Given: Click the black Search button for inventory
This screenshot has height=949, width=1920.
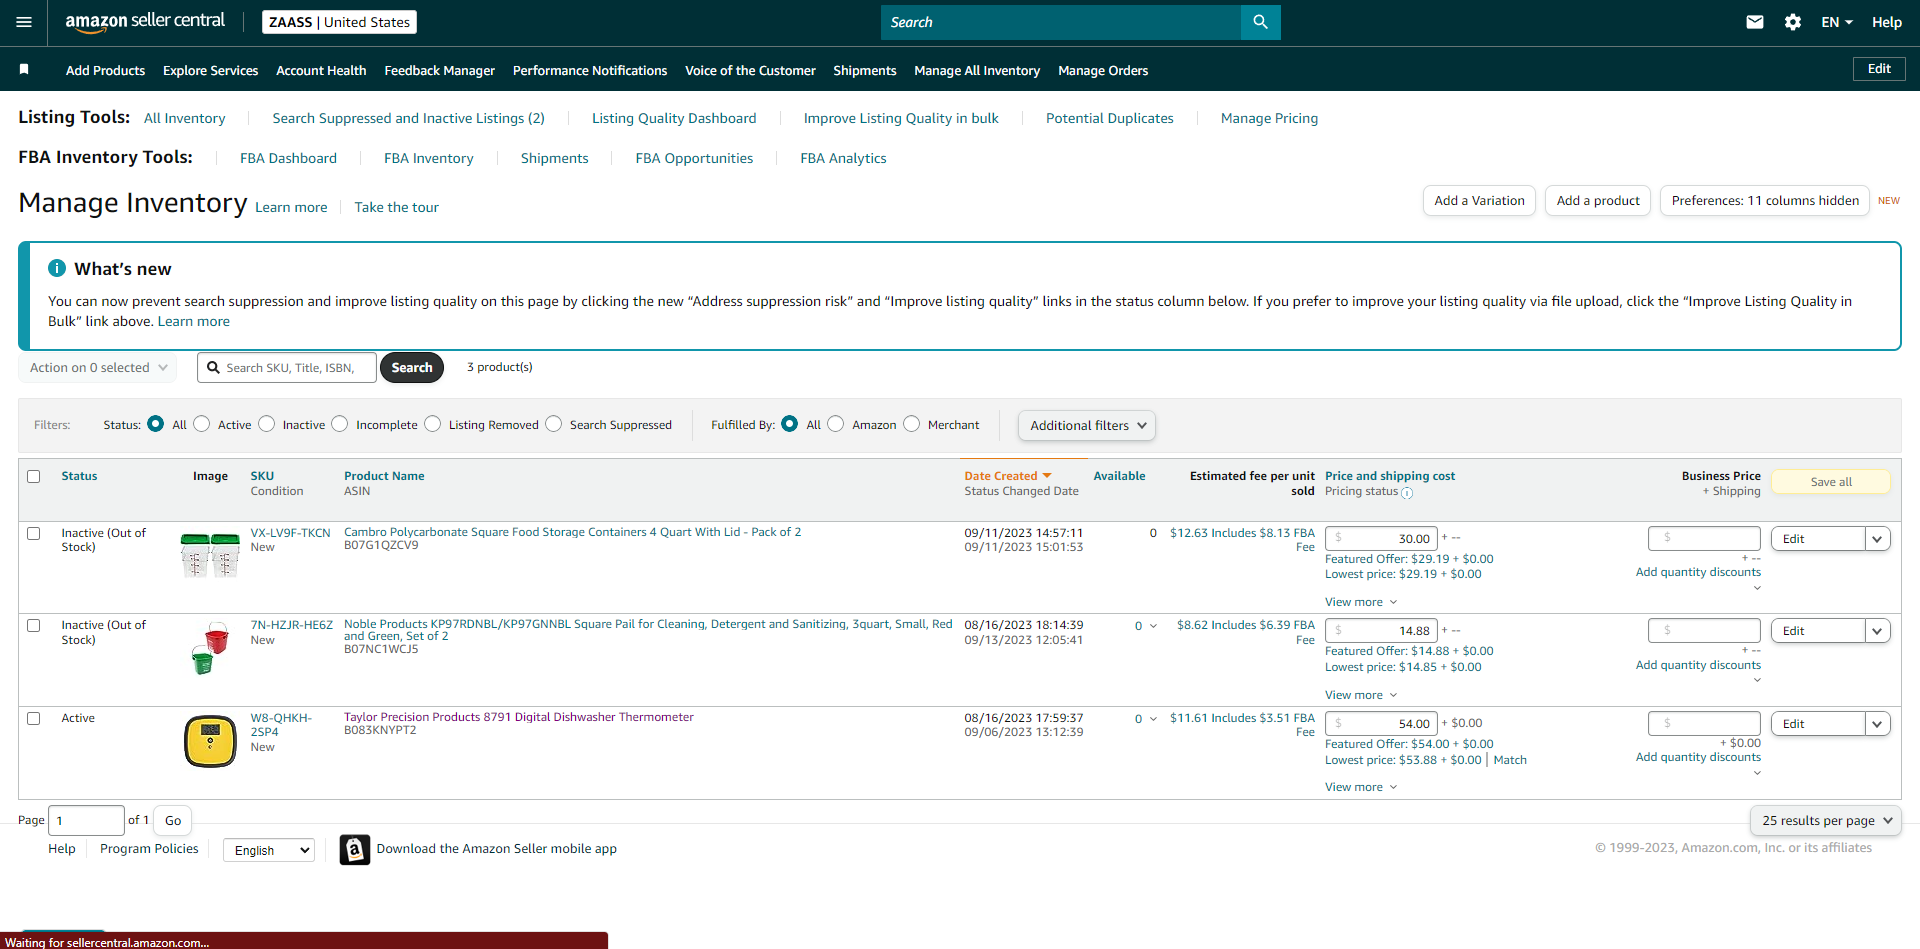Looking at the screenshot, I should [x=412, y=368].
